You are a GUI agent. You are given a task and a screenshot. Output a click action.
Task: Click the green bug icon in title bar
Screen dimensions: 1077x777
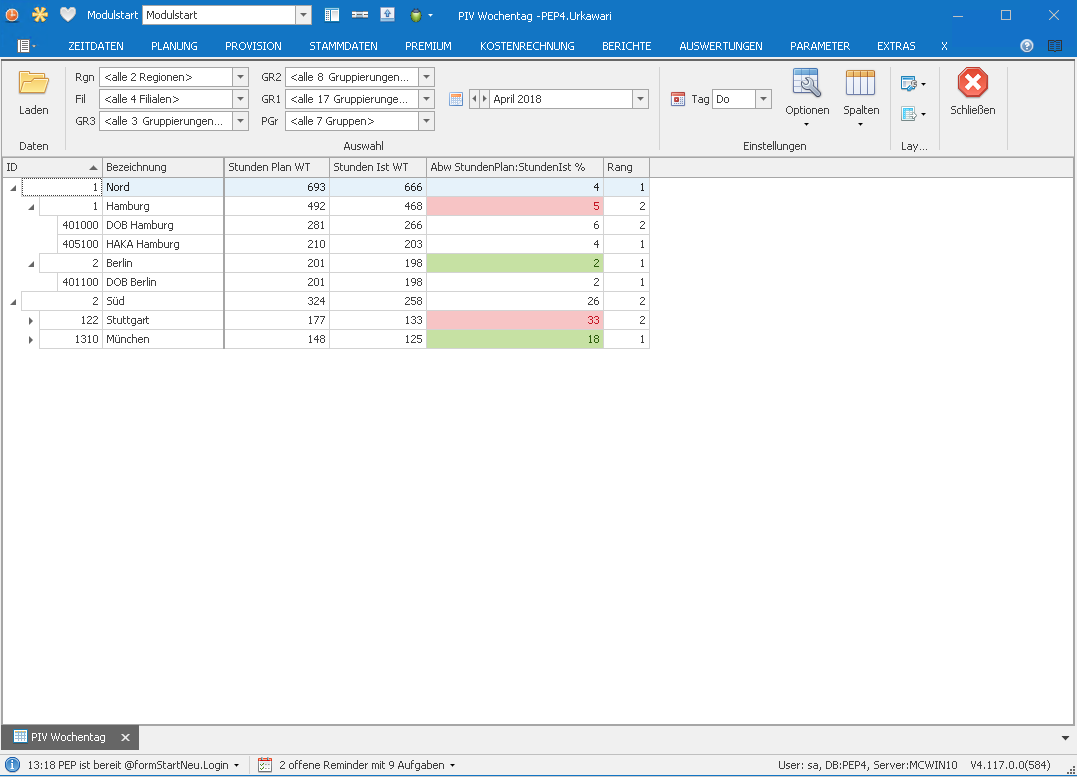coord(415,15)
